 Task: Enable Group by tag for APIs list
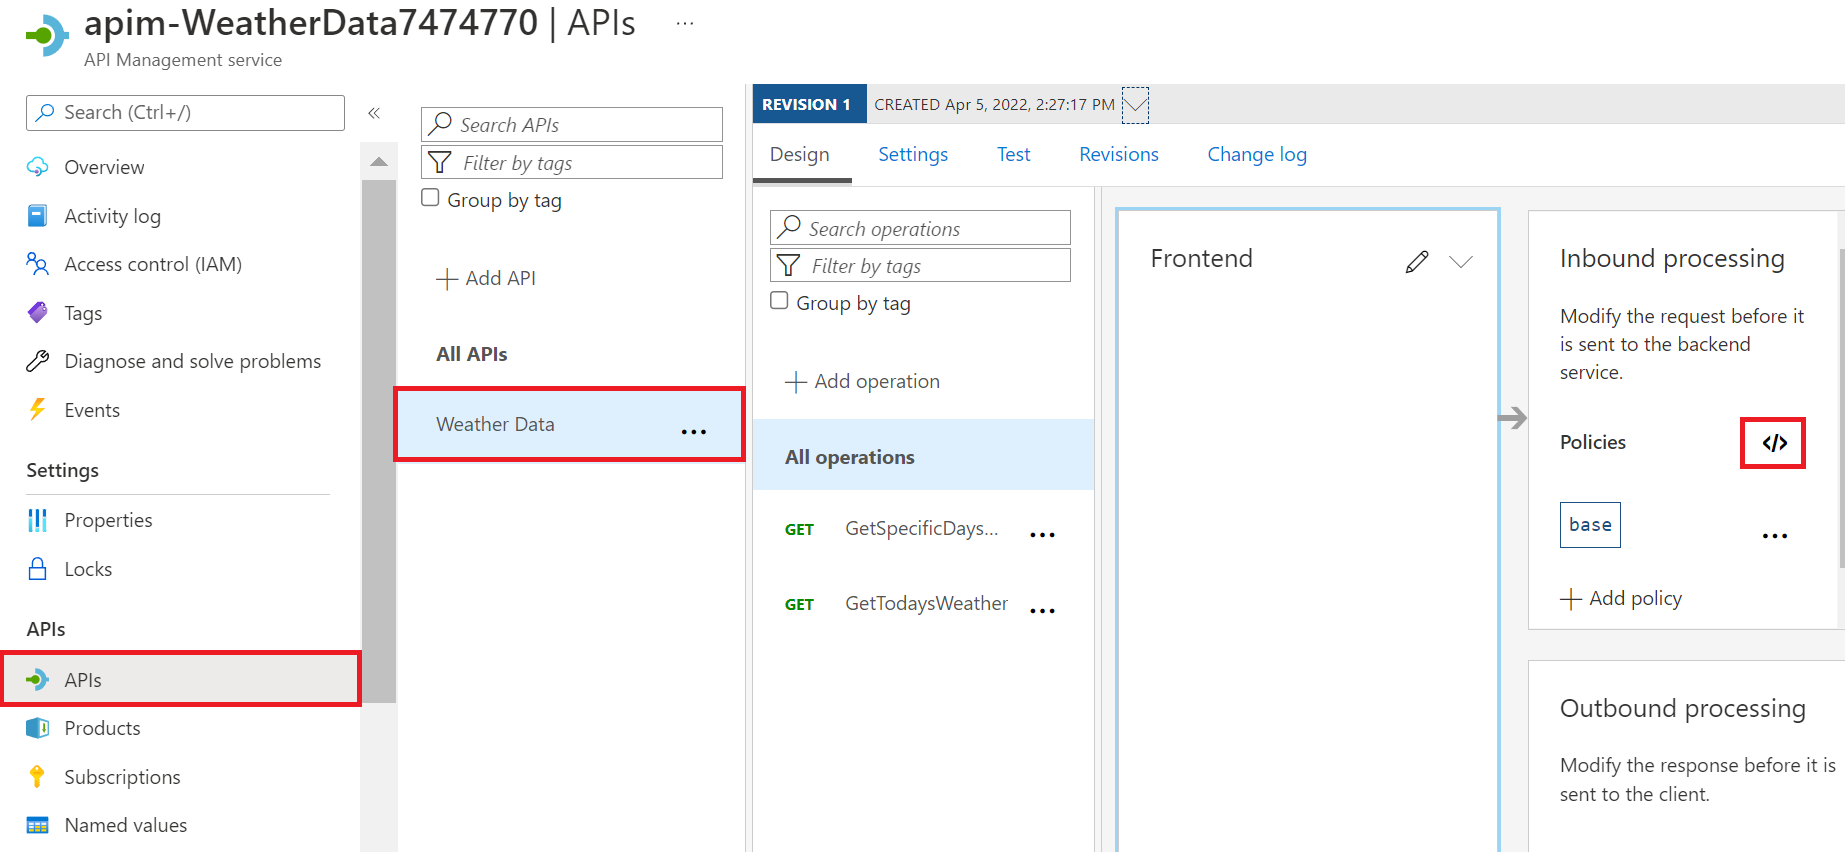tap(430, 197)
